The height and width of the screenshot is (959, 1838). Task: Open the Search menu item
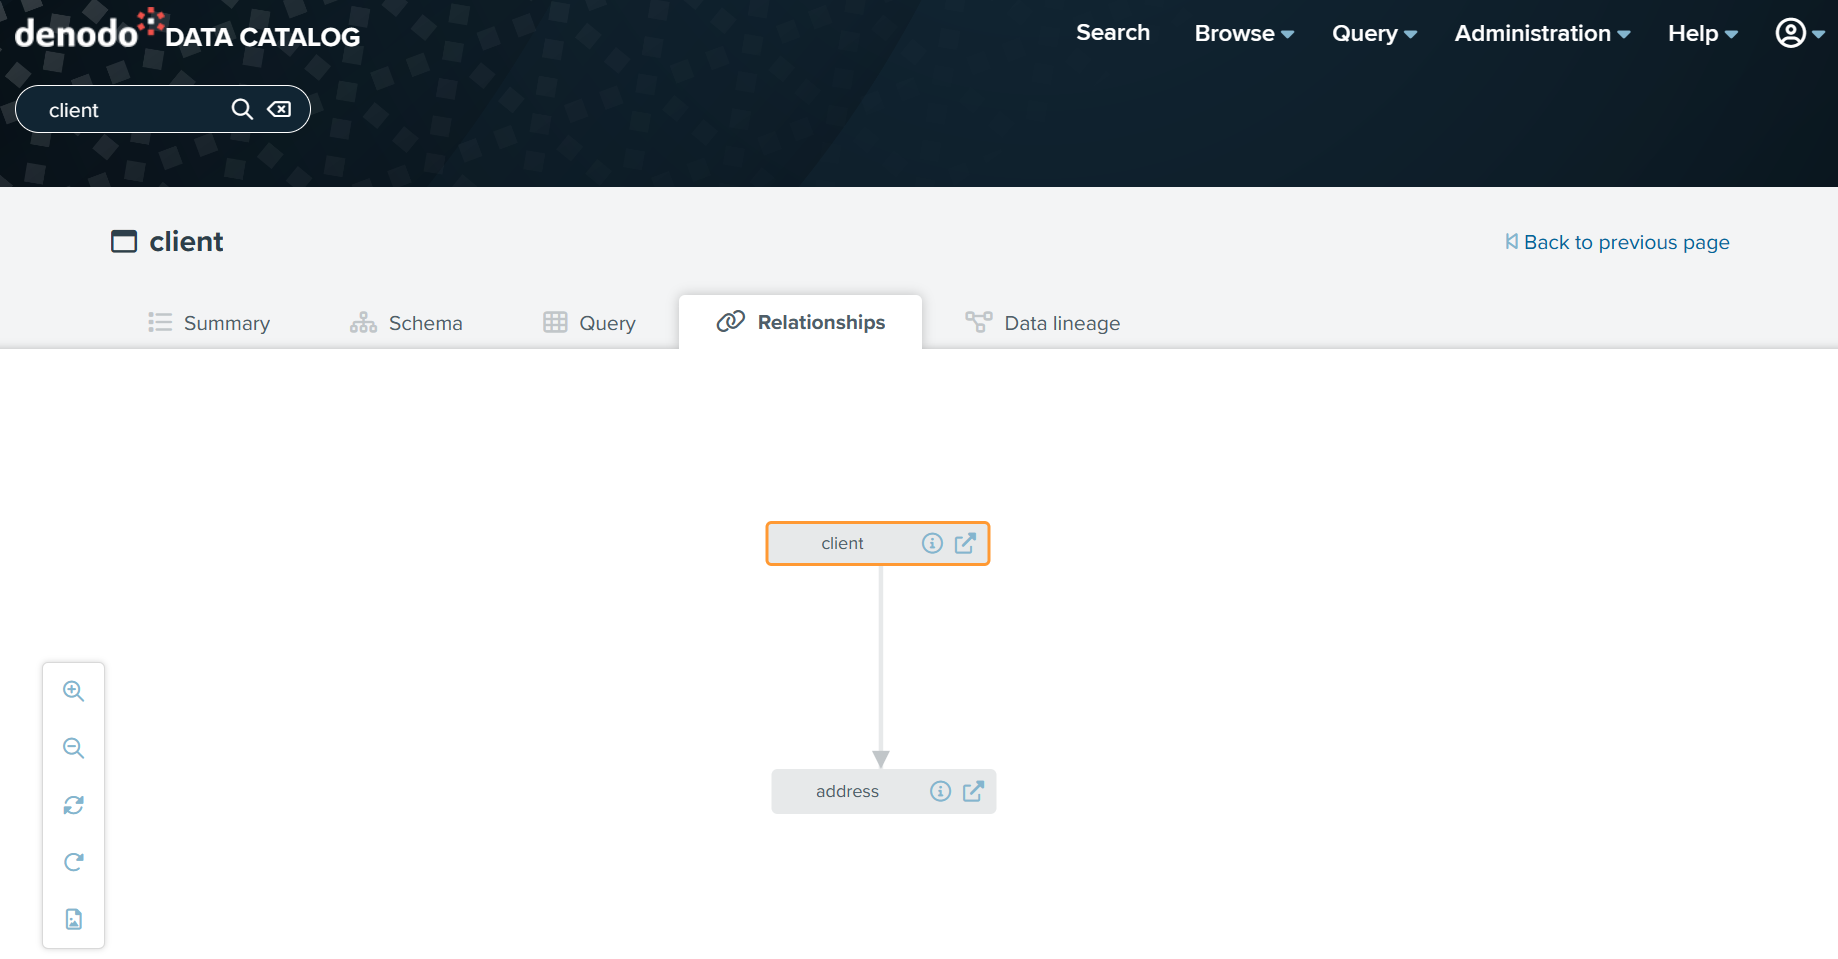[x=1113, y=33]
